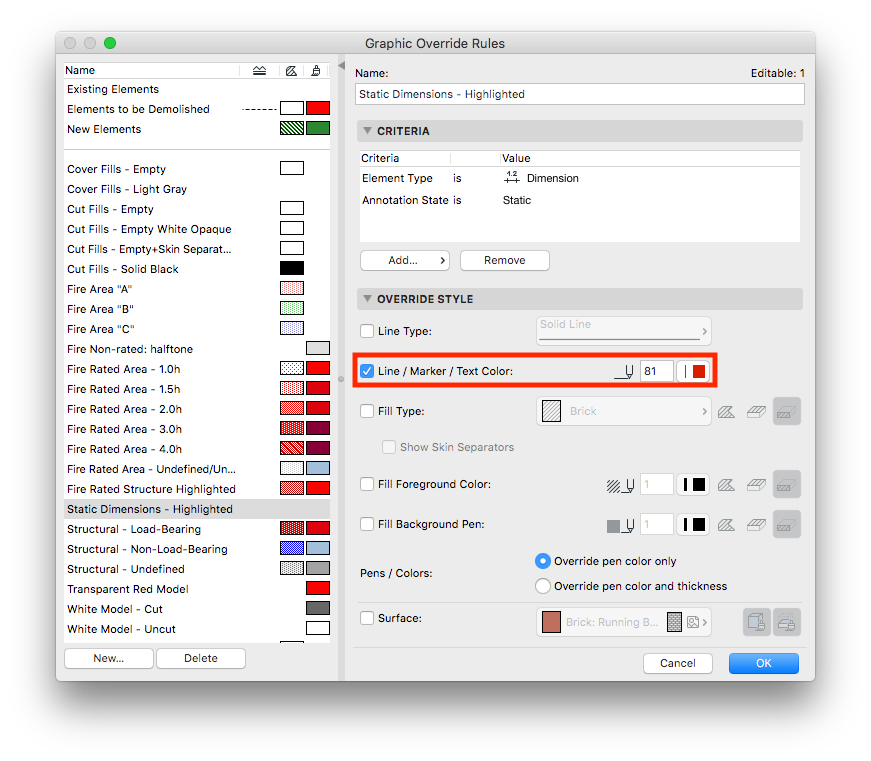Image resolution: width=871 pixels, height=761 pixels.
Task: Select Fire Area "B" rule
Action: pyautogui.click(x=197, y=309)
